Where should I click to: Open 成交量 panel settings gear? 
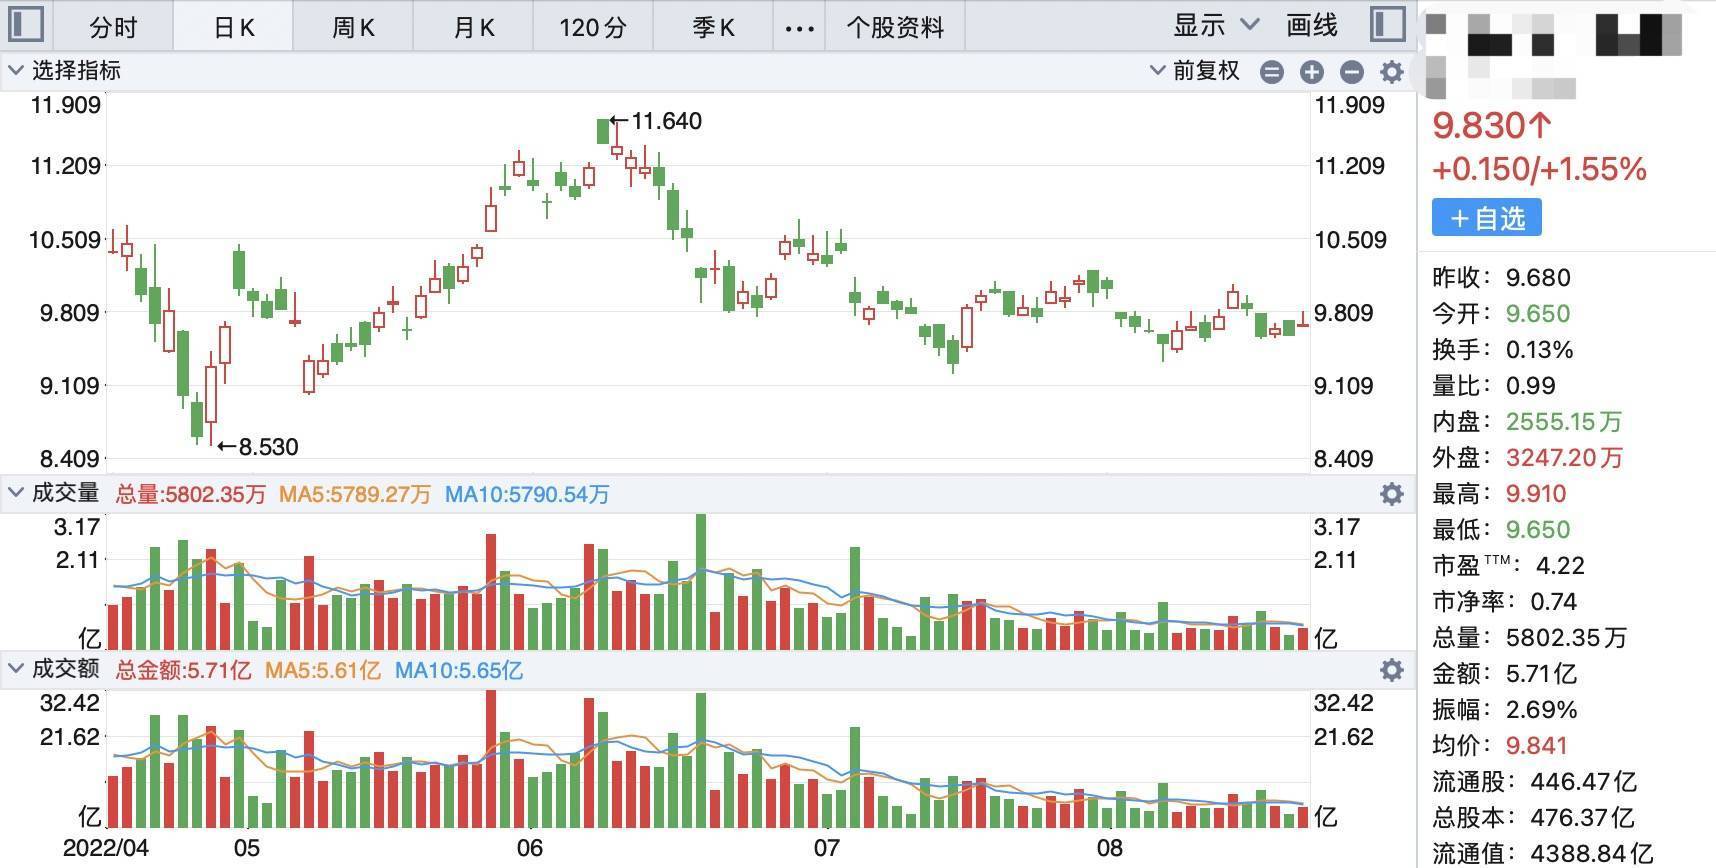pyautogui.click(x=1391, y=494)
